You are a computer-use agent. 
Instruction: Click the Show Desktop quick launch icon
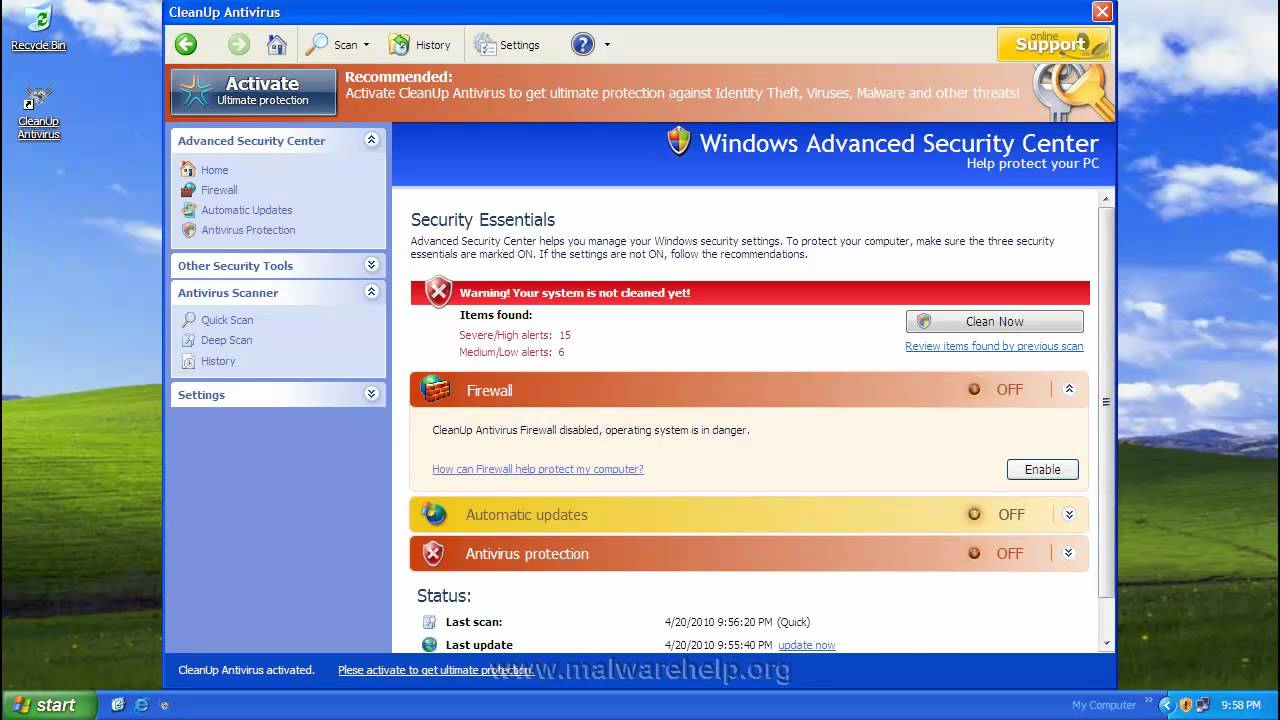pyautogui.click(x=118, y=705)
